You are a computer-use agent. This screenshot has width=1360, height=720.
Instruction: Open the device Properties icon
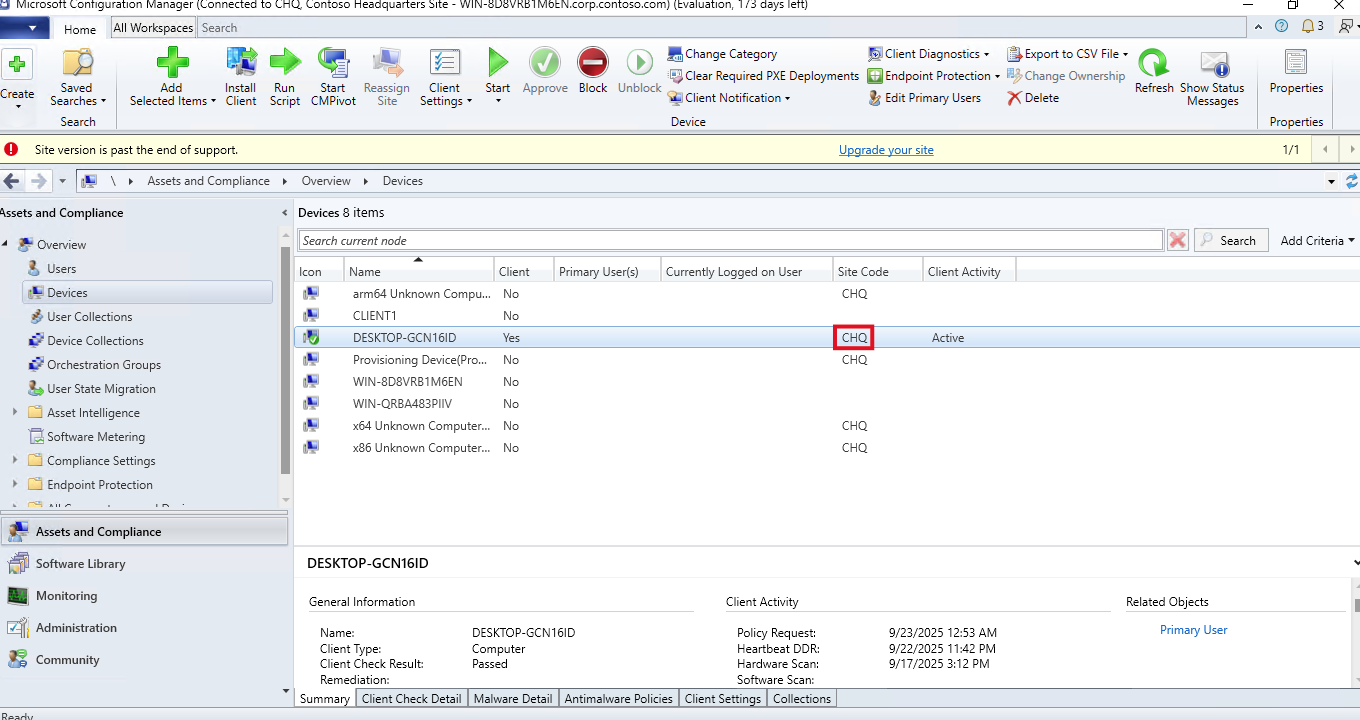click(1296, 64)
